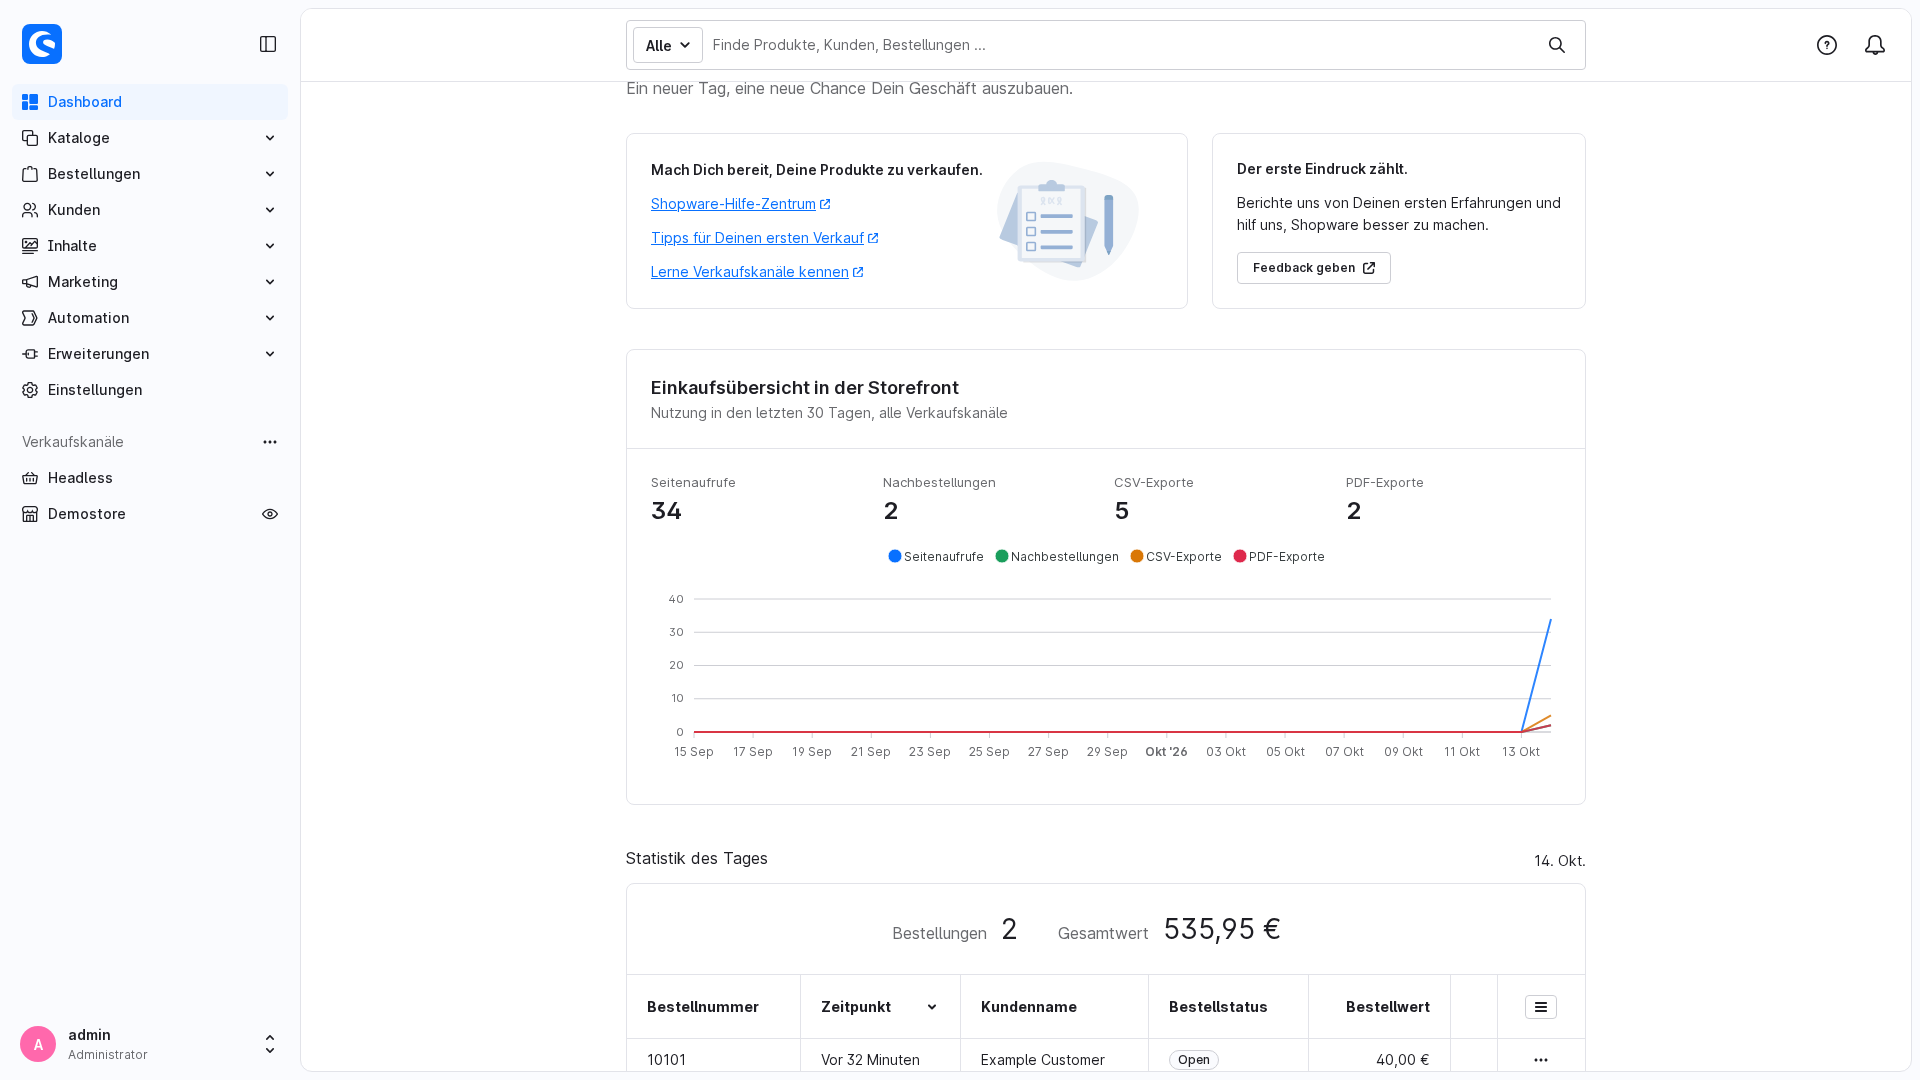Open the admin user menu chevrons
Image resolution: width=1920 pixels, height=1080 pixels.
(x=270, y=1044)
